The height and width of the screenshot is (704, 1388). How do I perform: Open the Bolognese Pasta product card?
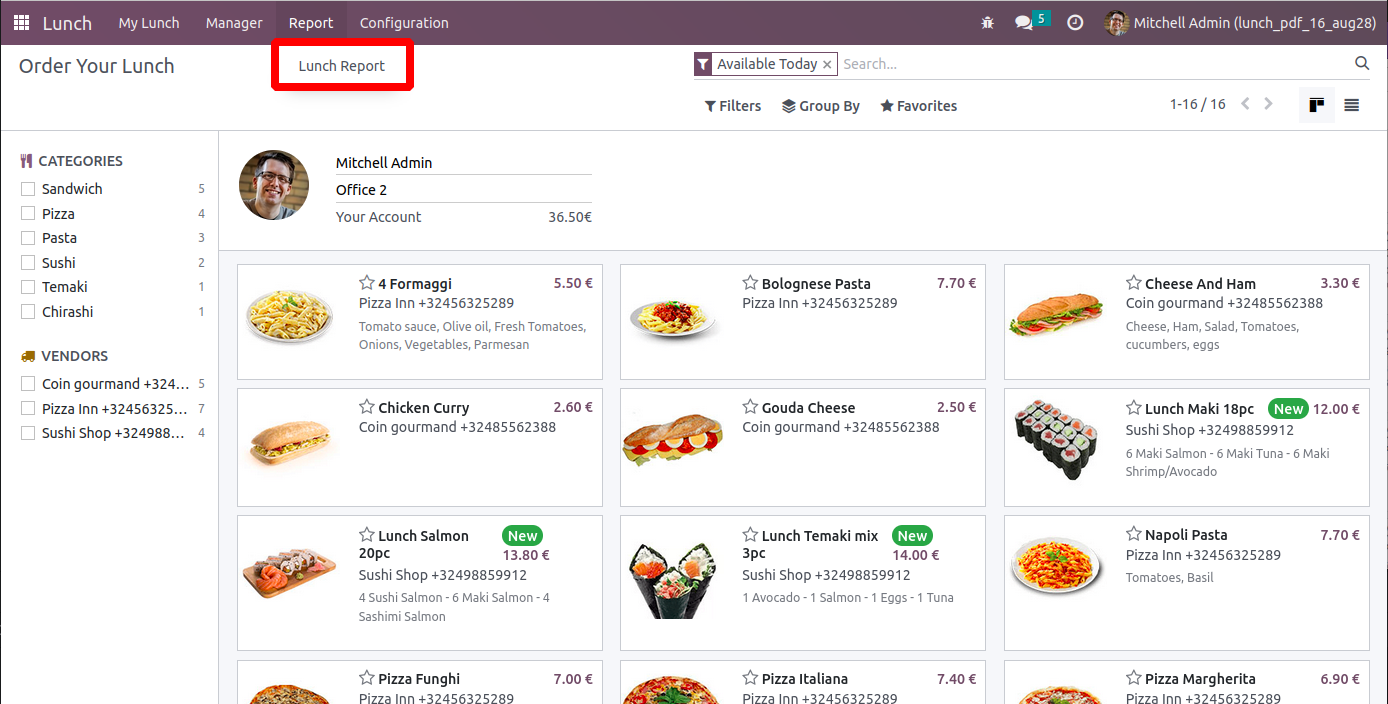click(x=803, y=322)
